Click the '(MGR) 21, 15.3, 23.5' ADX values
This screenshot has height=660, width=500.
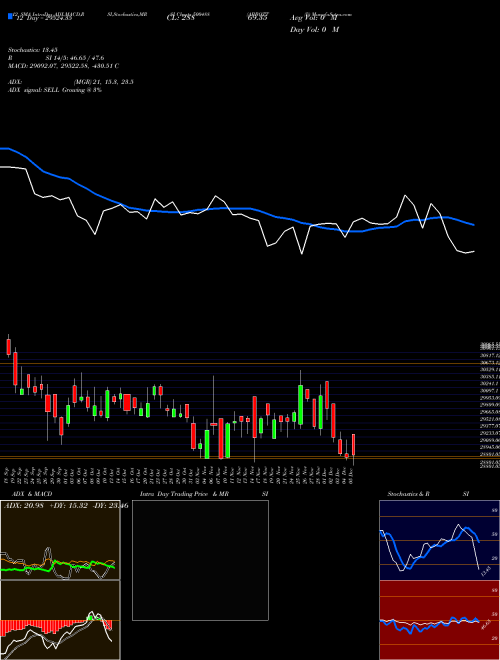[104, 82]
